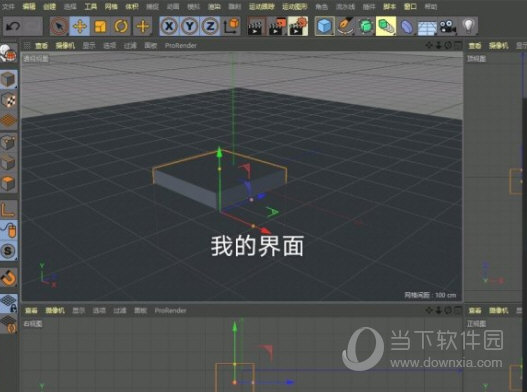Render to Picture Viewer with the middle clapperboard
527x392 pixels.
277,26
